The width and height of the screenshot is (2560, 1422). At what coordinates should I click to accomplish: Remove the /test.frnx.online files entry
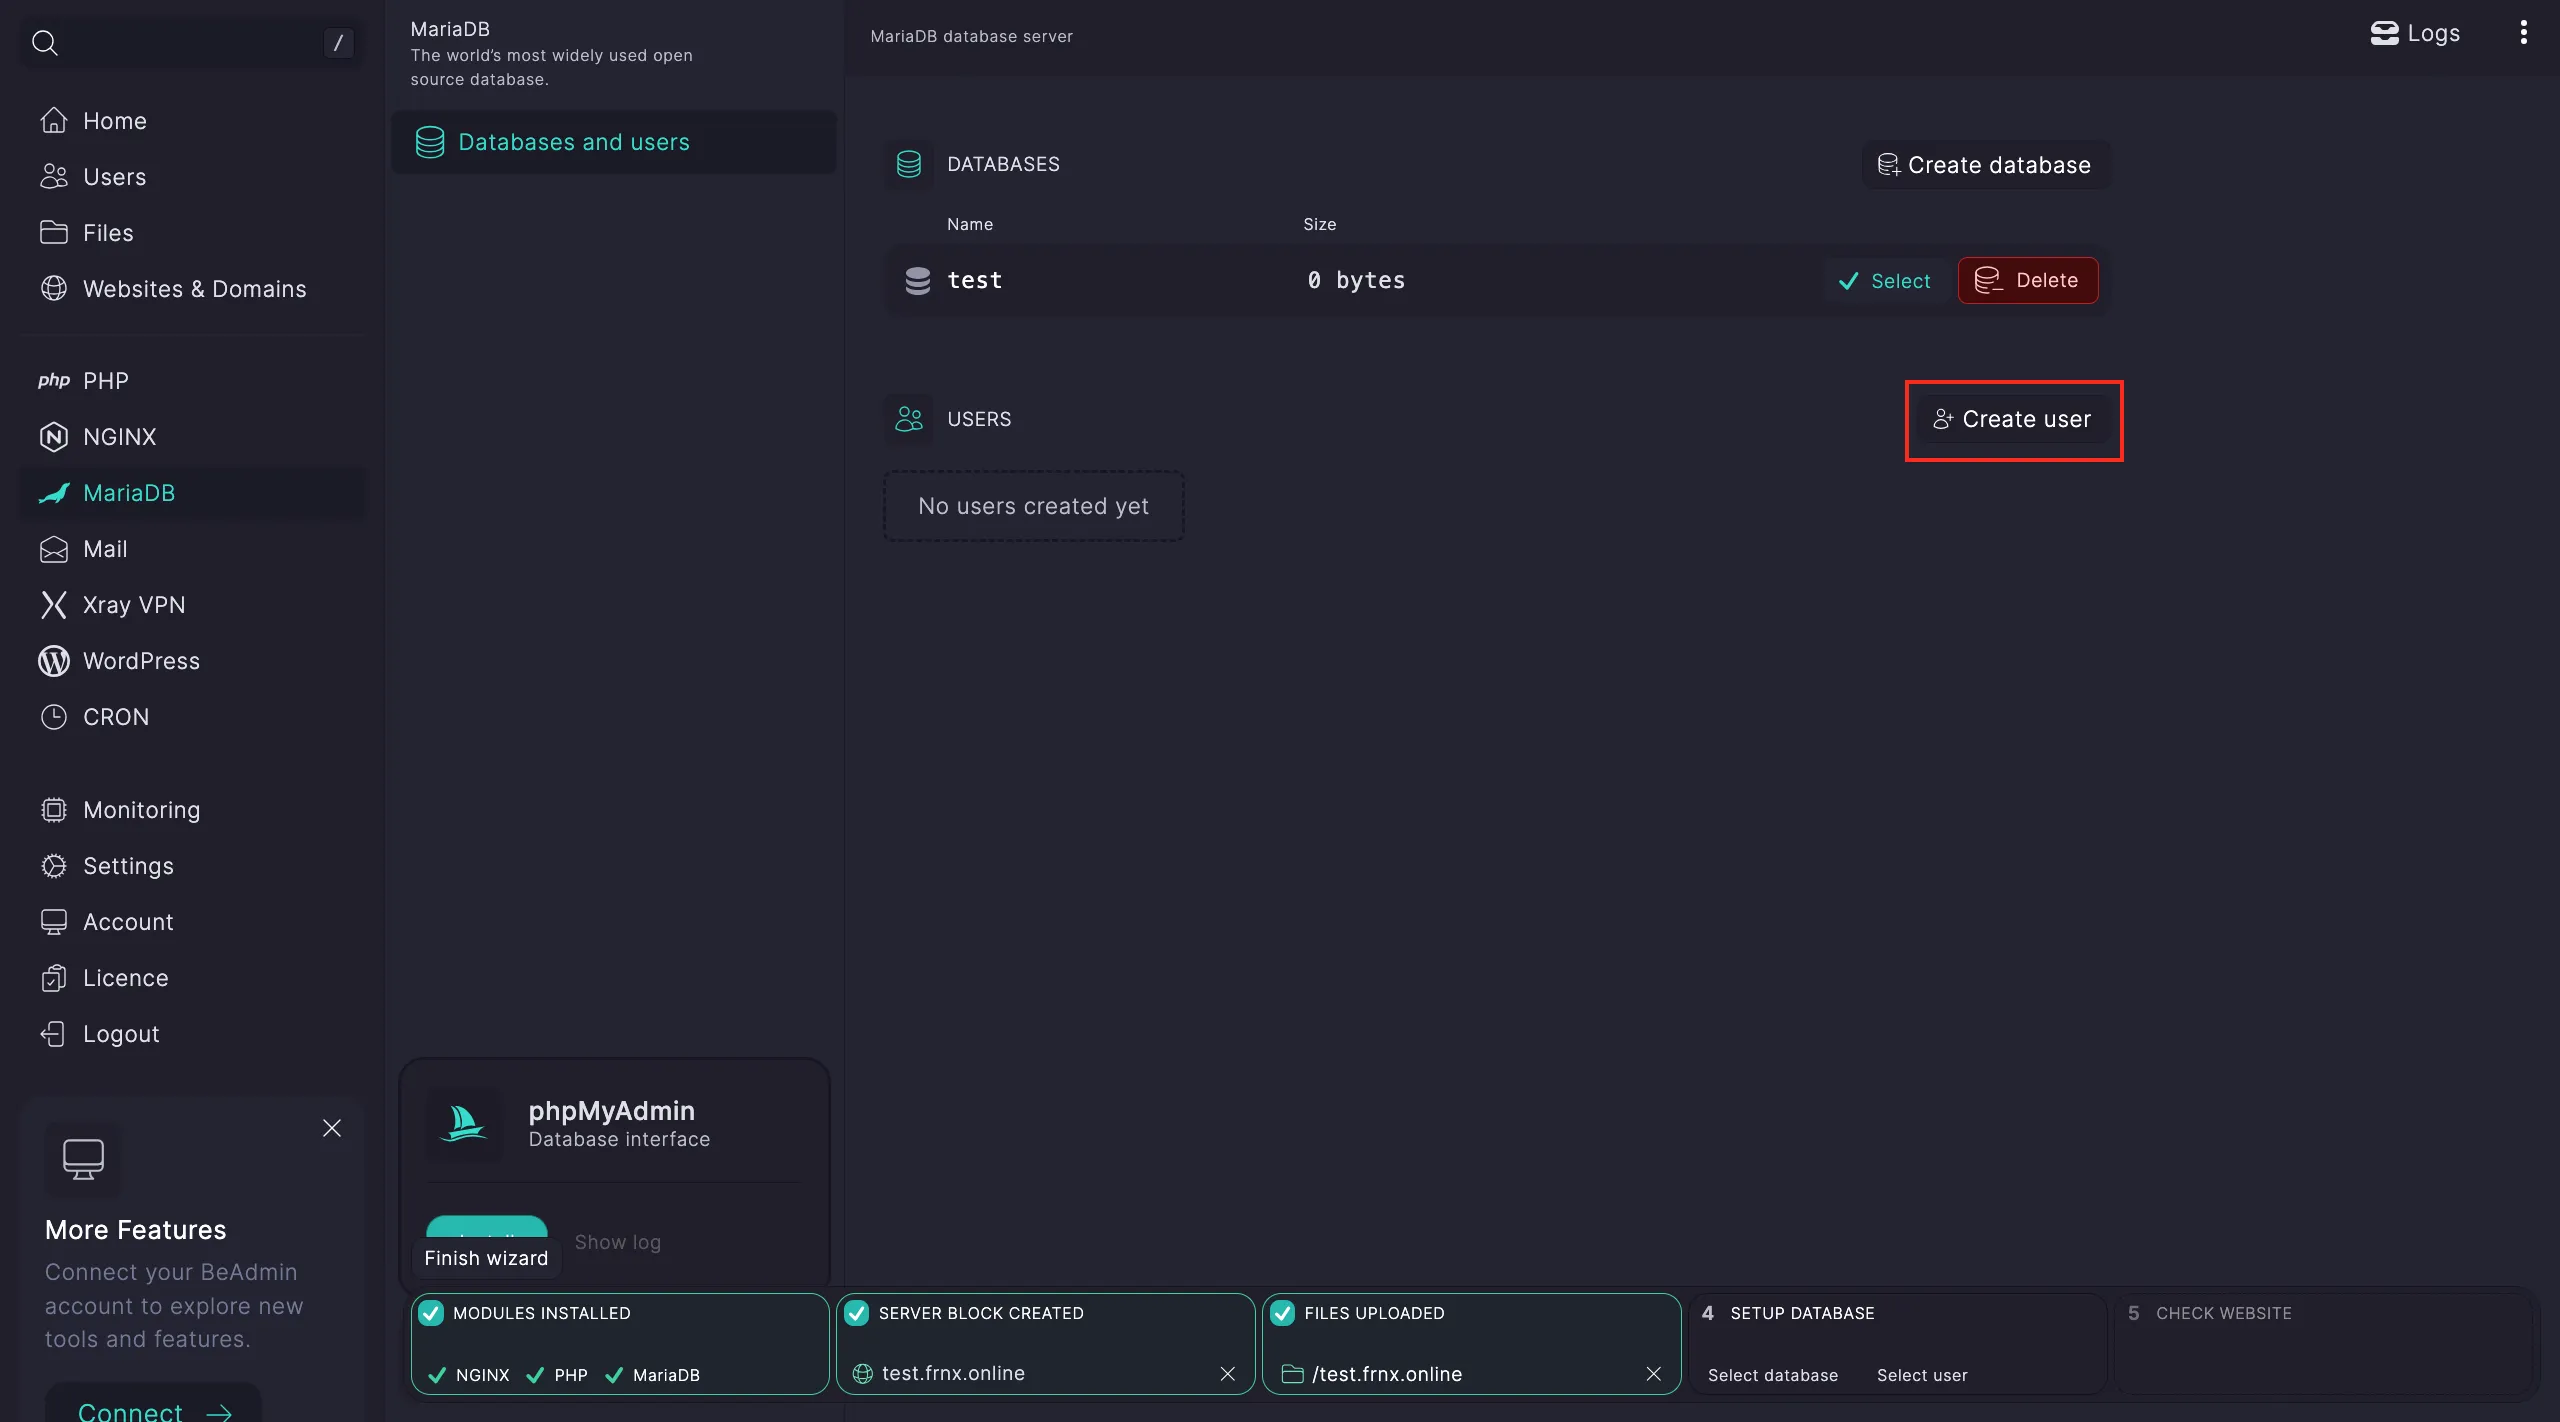(1654, 1374)
